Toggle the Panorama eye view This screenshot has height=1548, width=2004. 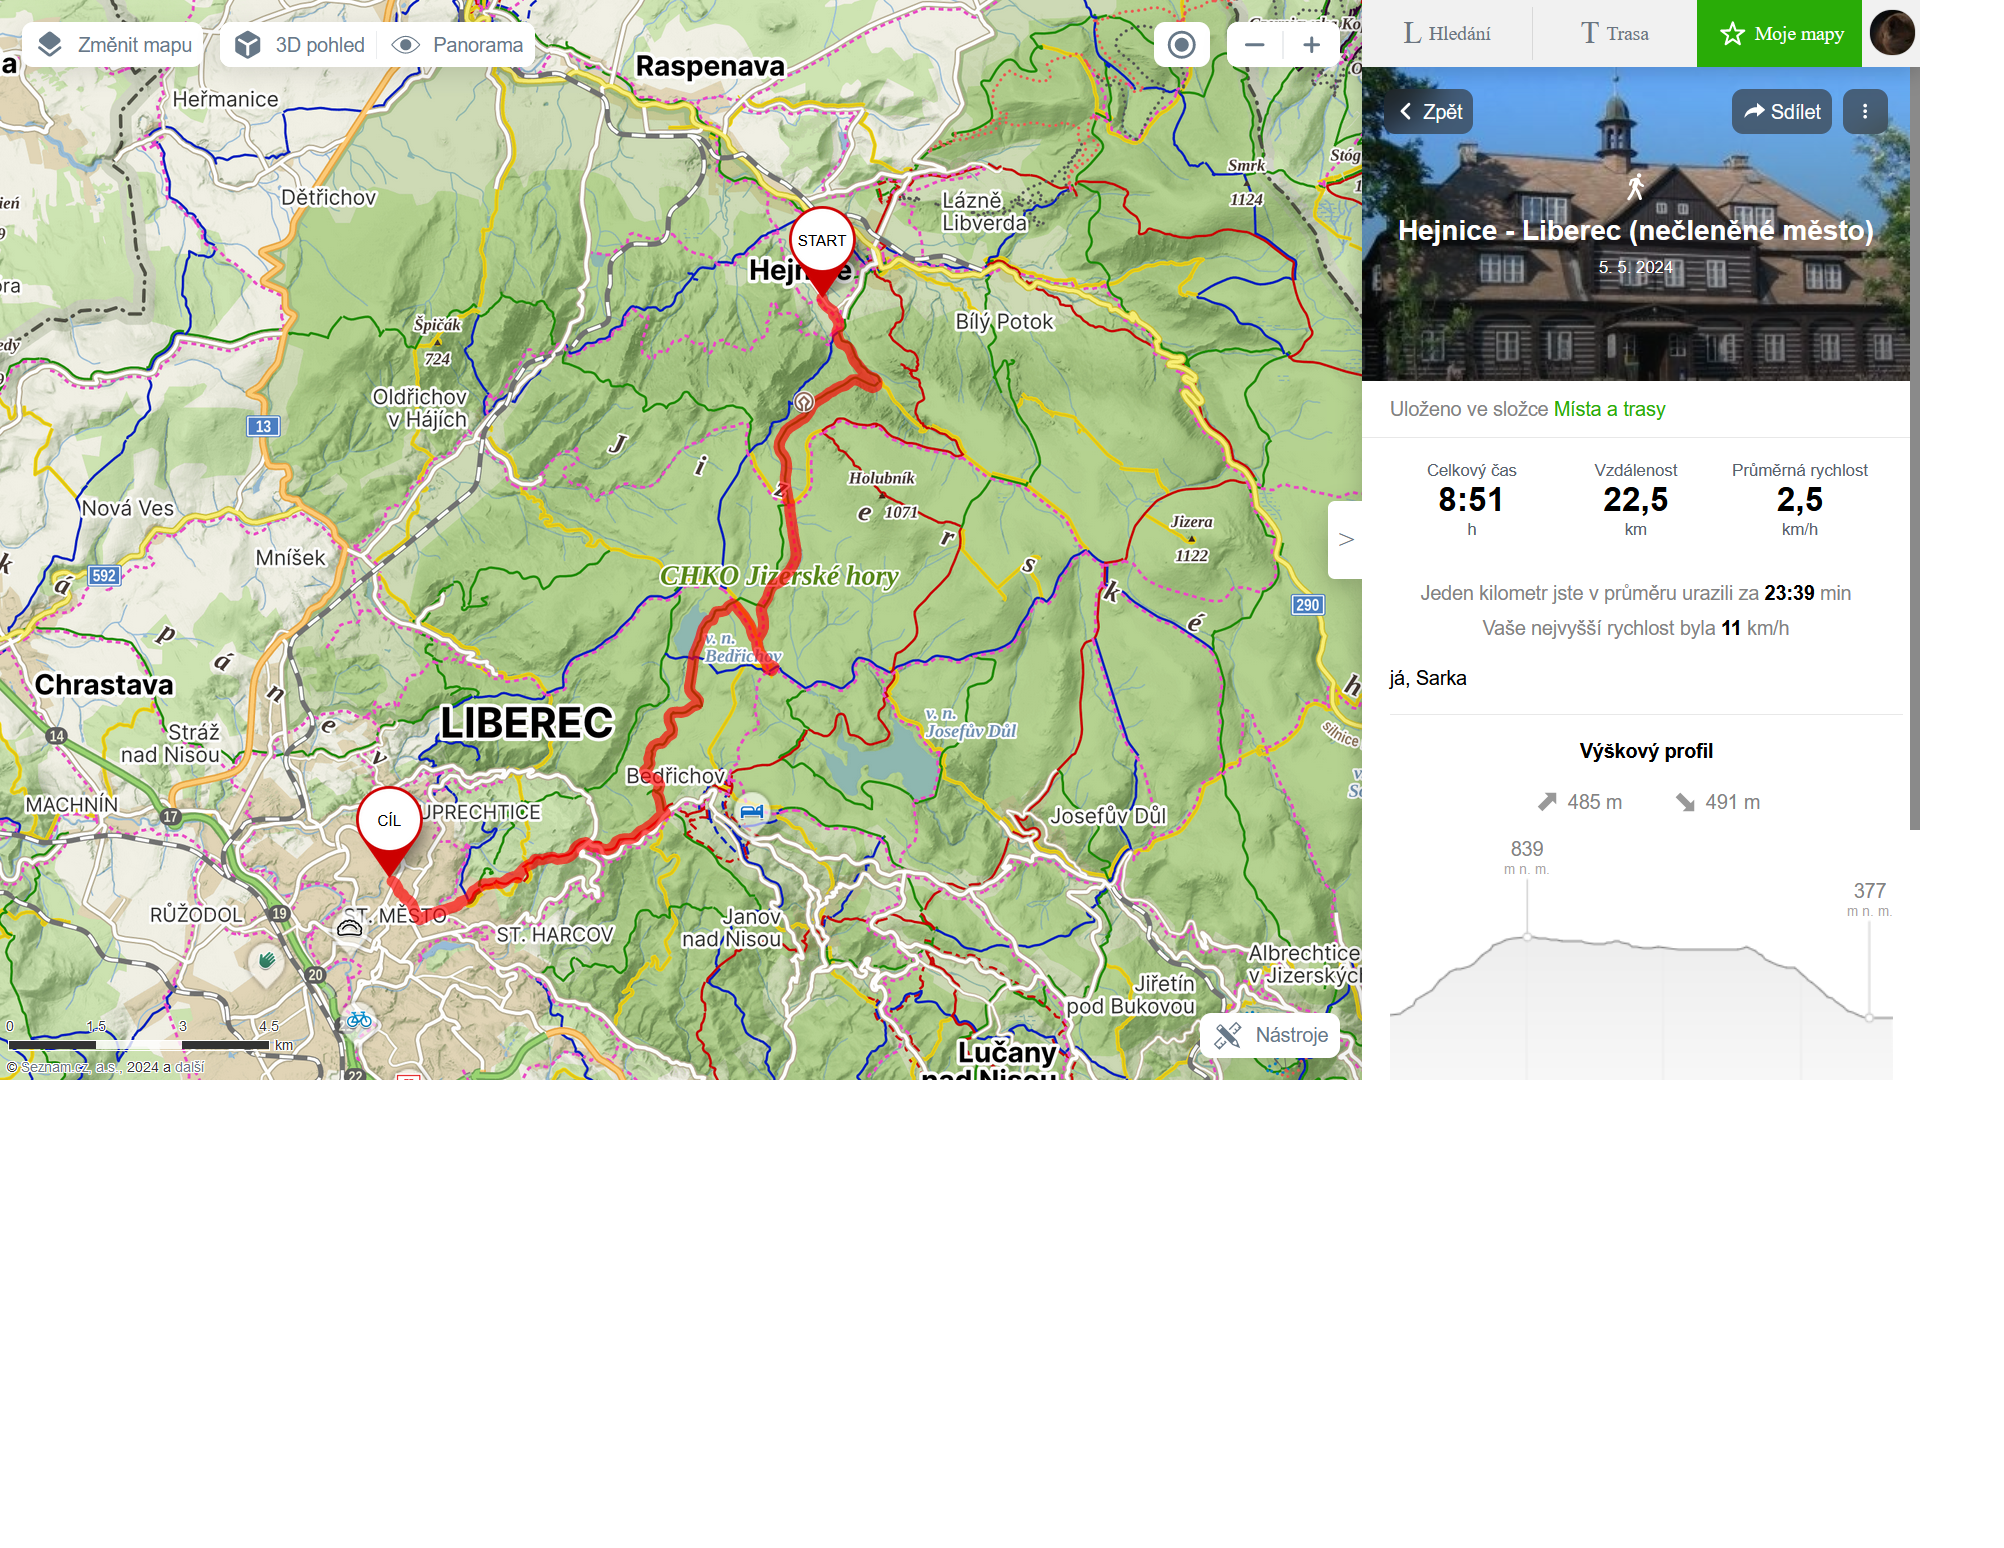click(458, 45)
